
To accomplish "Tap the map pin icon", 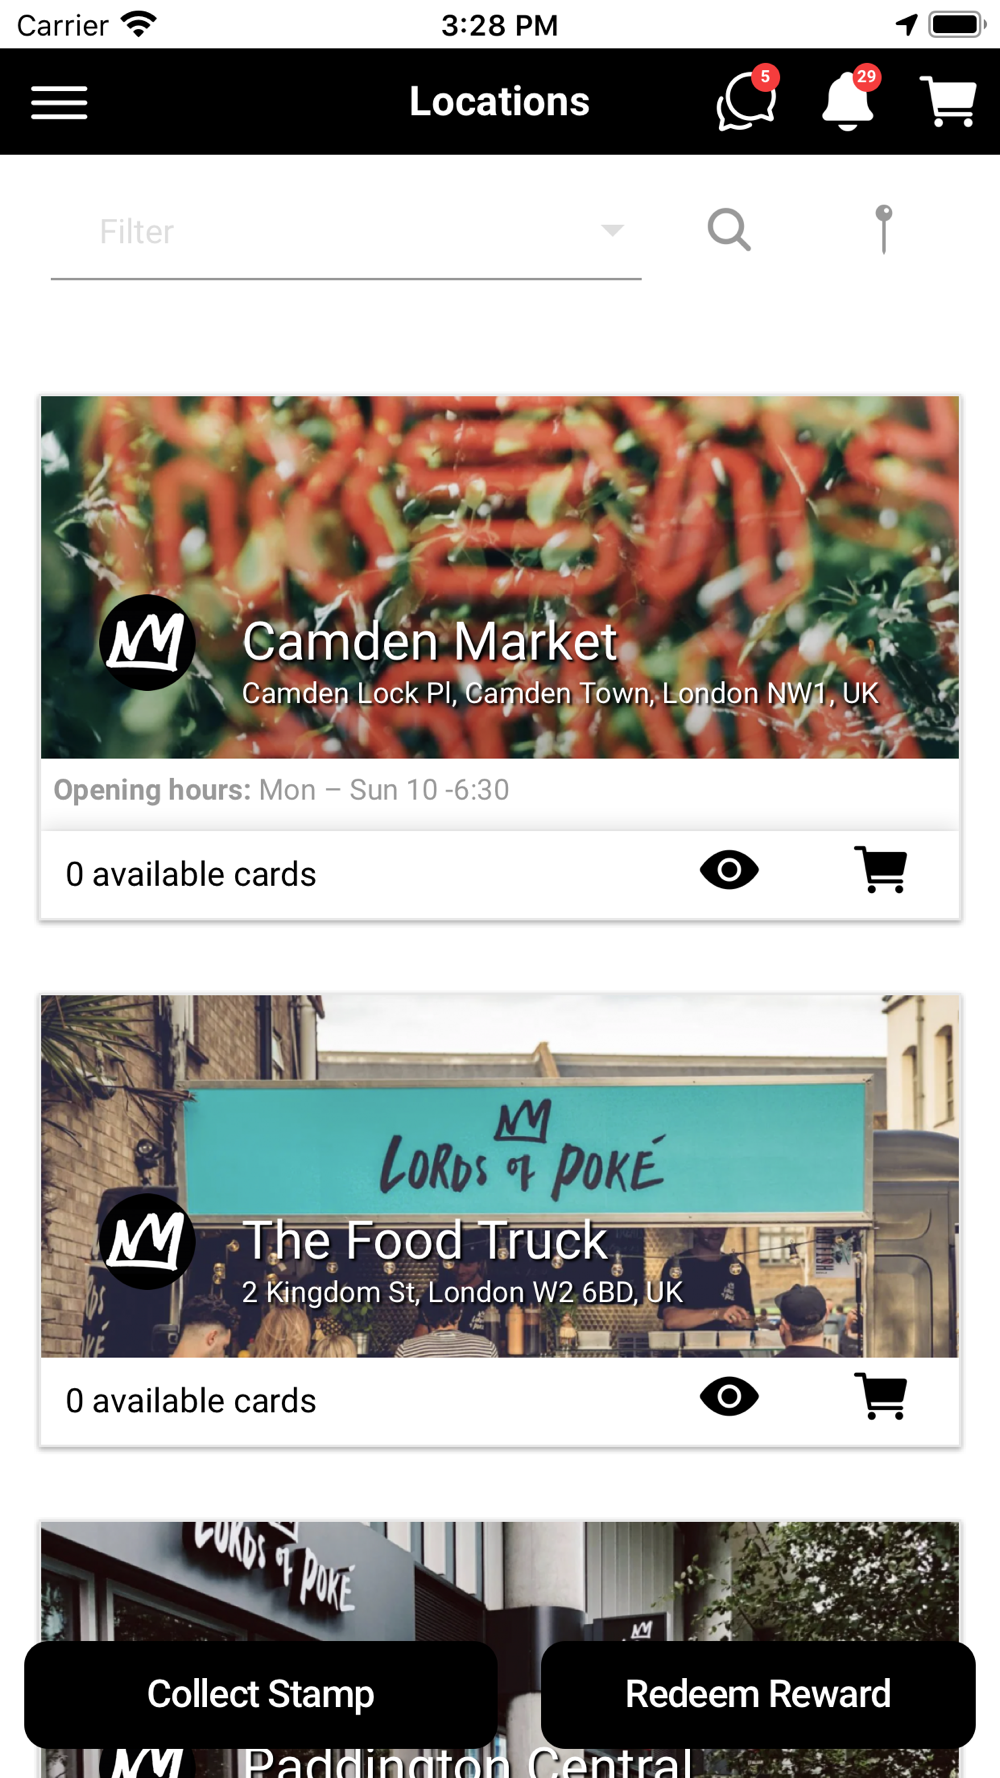I will tap(884, 229).
